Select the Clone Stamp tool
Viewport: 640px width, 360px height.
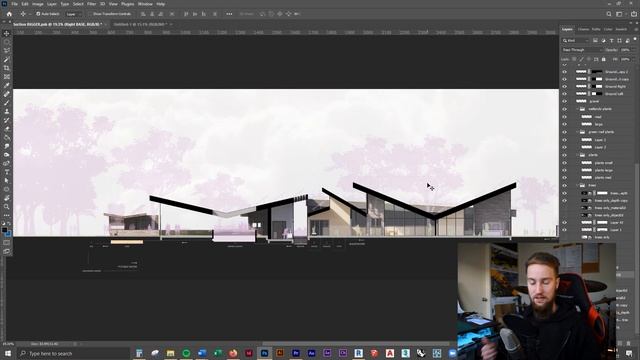click(x=7, y=111)
